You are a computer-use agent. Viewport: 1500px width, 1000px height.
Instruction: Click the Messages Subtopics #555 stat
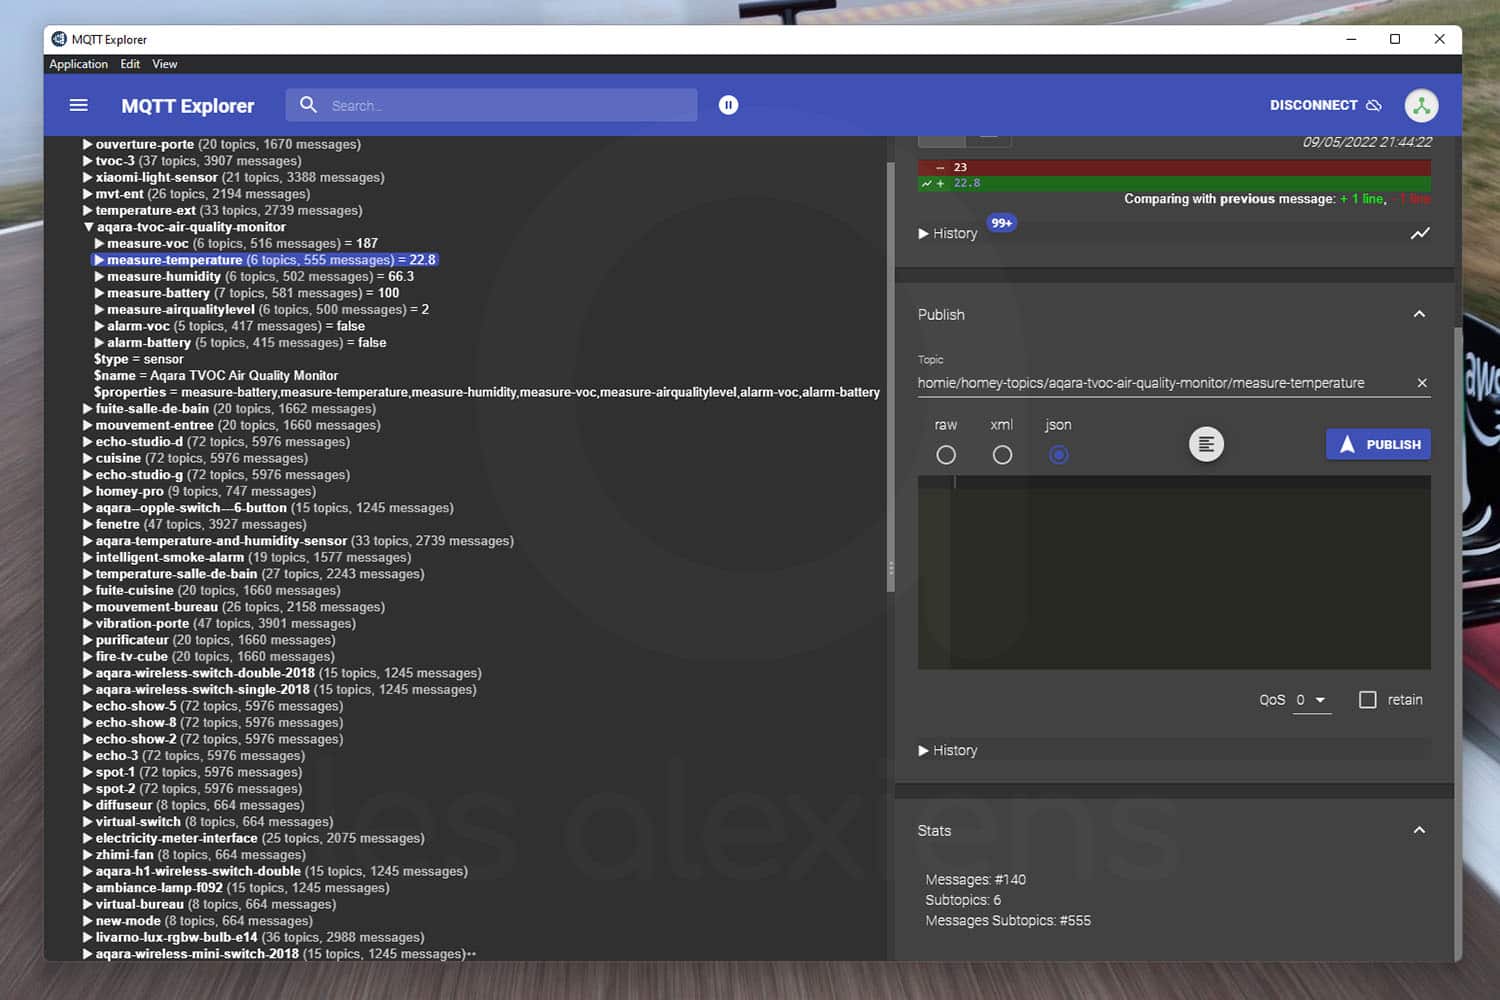[1008, 920]
